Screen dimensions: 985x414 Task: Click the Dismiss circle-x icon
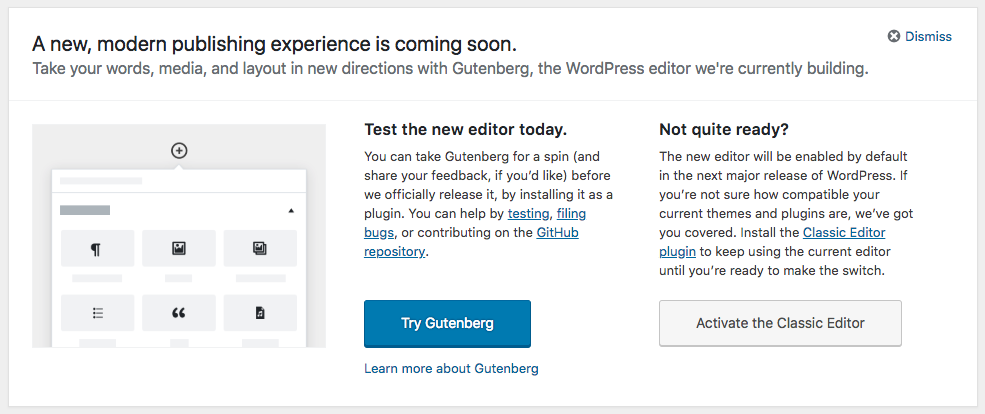pyautogui.click(x=893, y=36)
